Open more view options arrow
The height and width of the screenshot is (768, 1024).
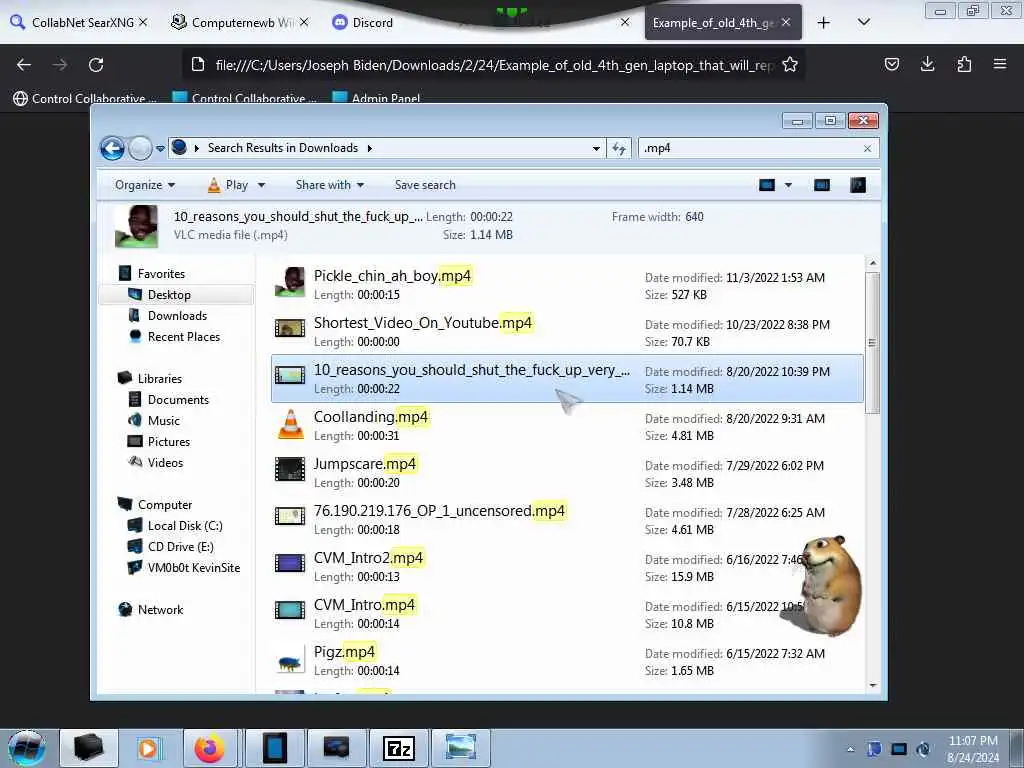788,185
